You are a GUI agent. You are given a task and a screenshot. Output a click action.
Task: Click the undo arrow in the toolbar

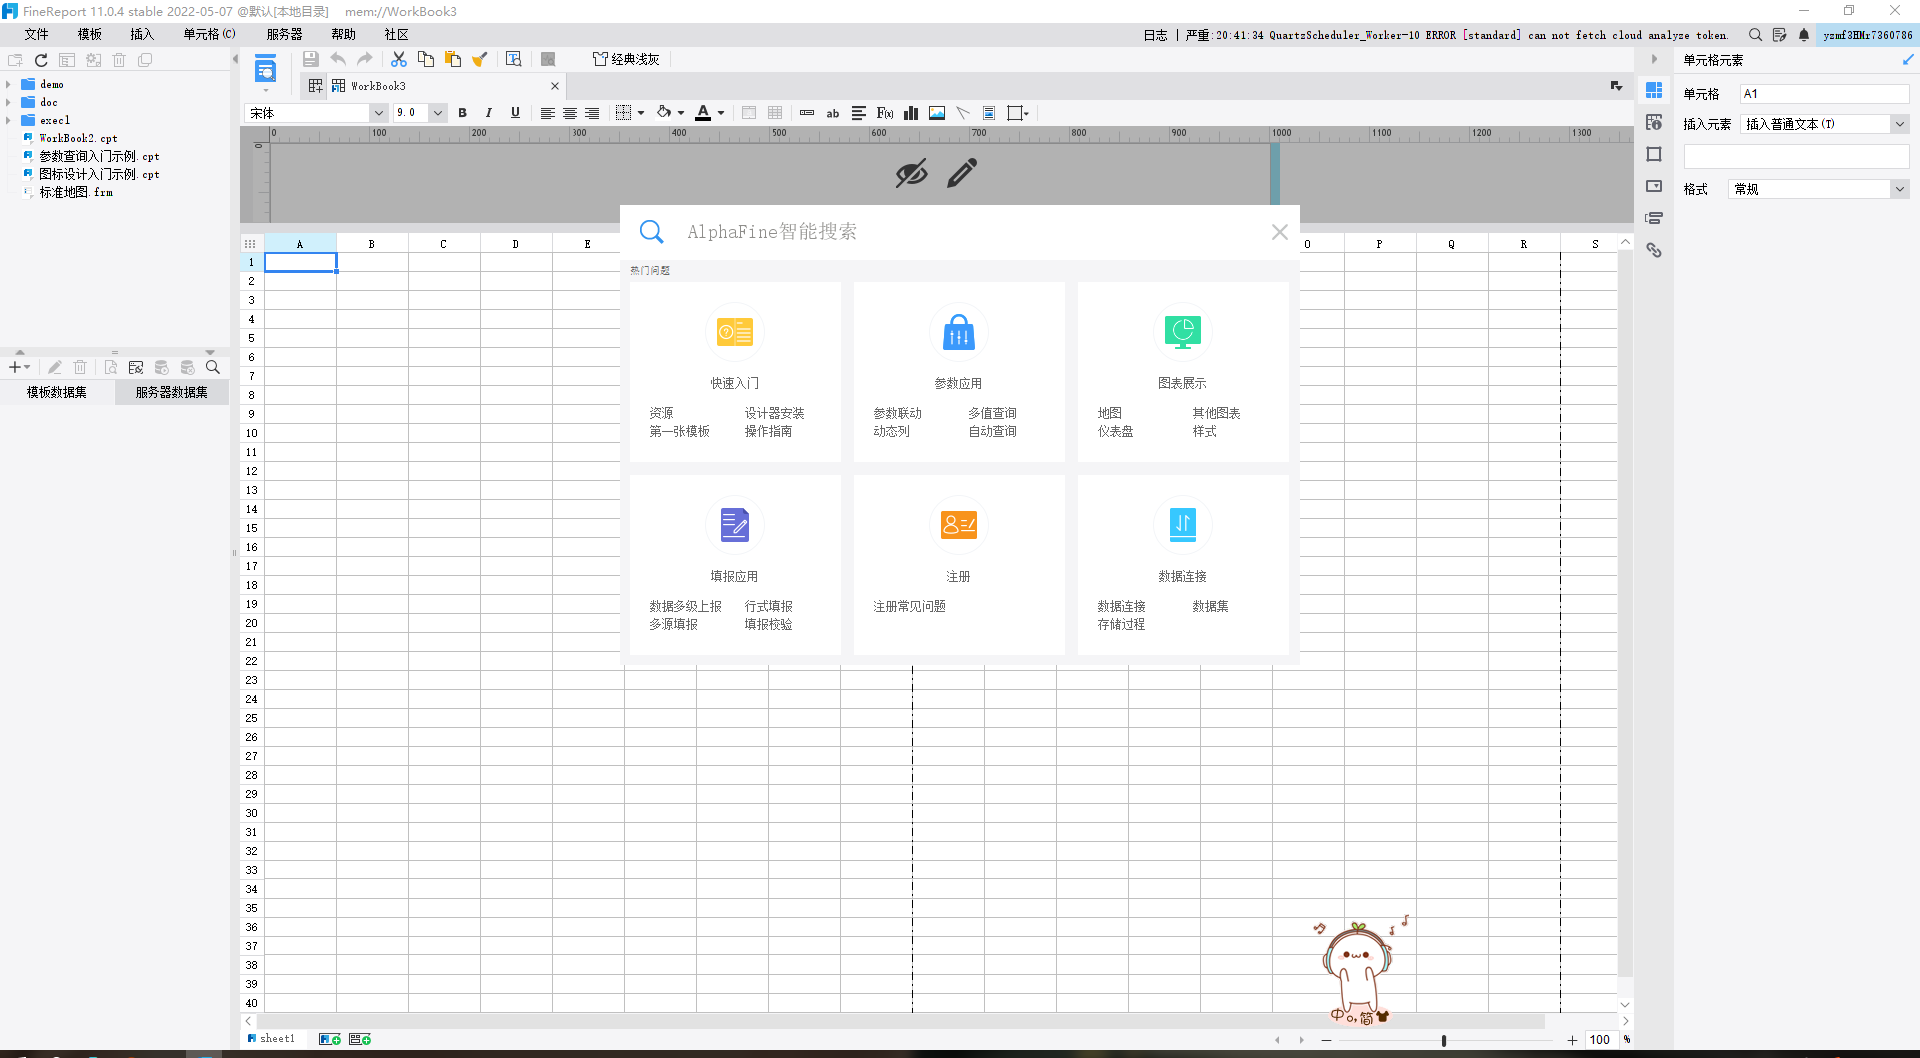coord(338,59)
